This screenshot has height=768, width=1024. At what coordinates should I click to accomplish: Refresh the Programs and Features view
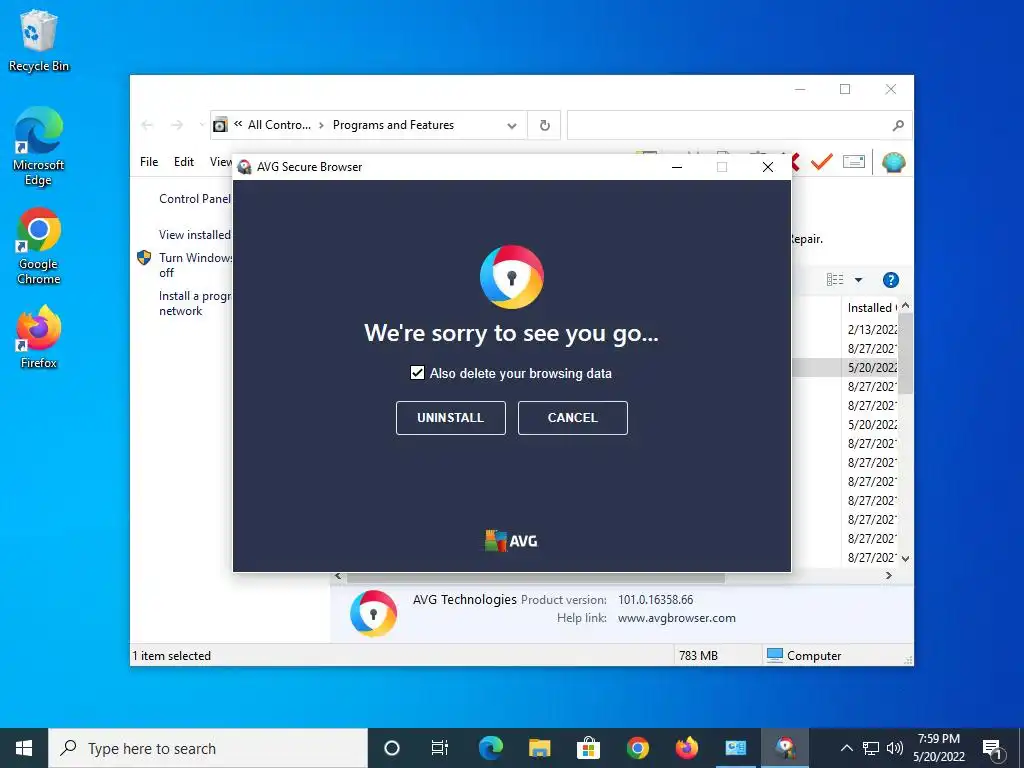[x=545, y=125]
